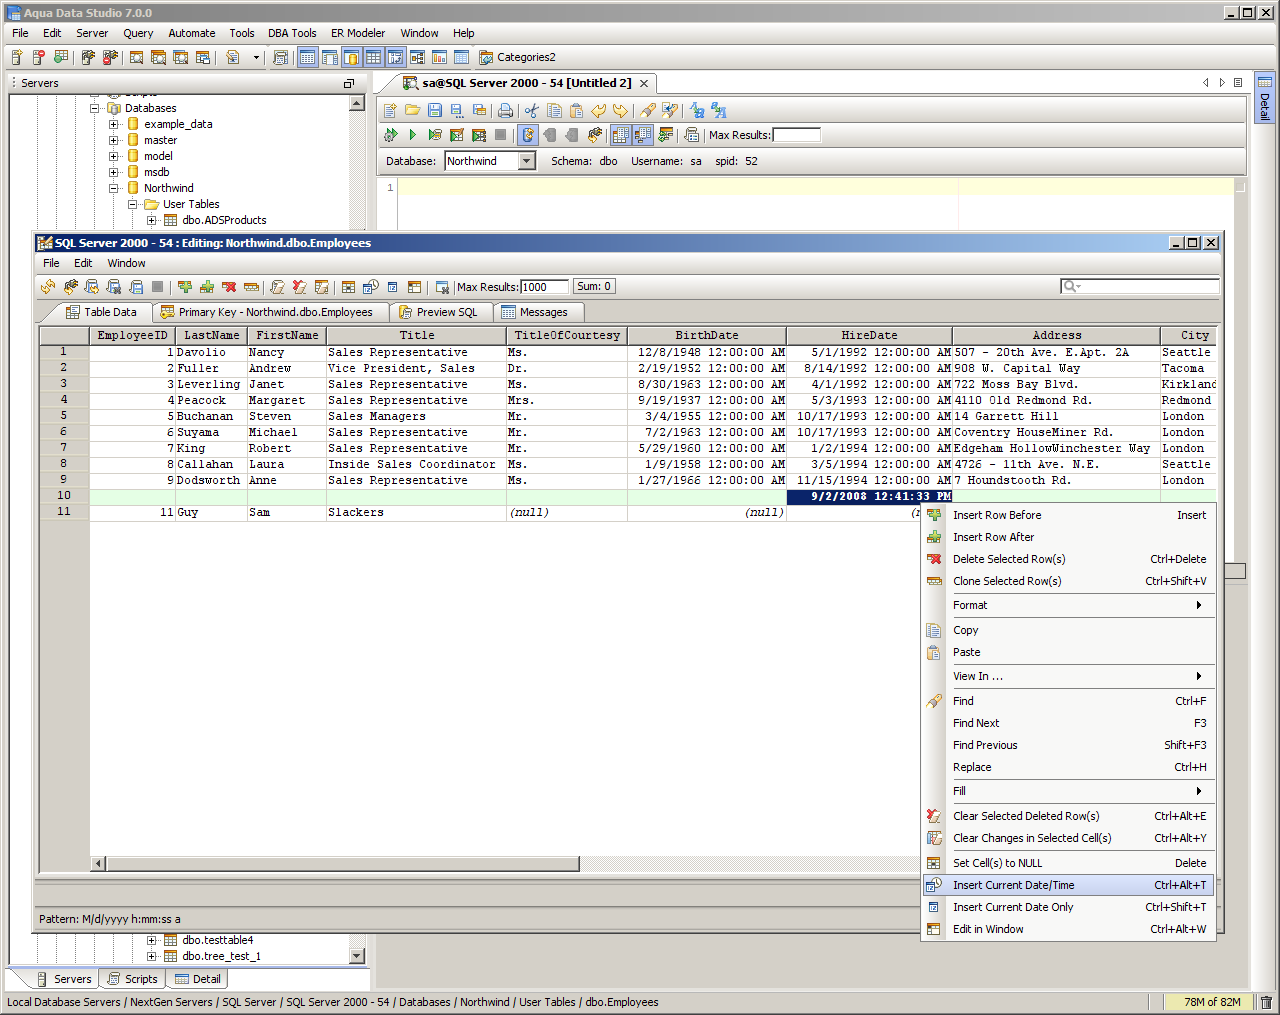Toggle the first highlighted view button in the main toolbar
Viewport: 1280px width, 1015px height.
pyautogui.click(x=307, y=57)
